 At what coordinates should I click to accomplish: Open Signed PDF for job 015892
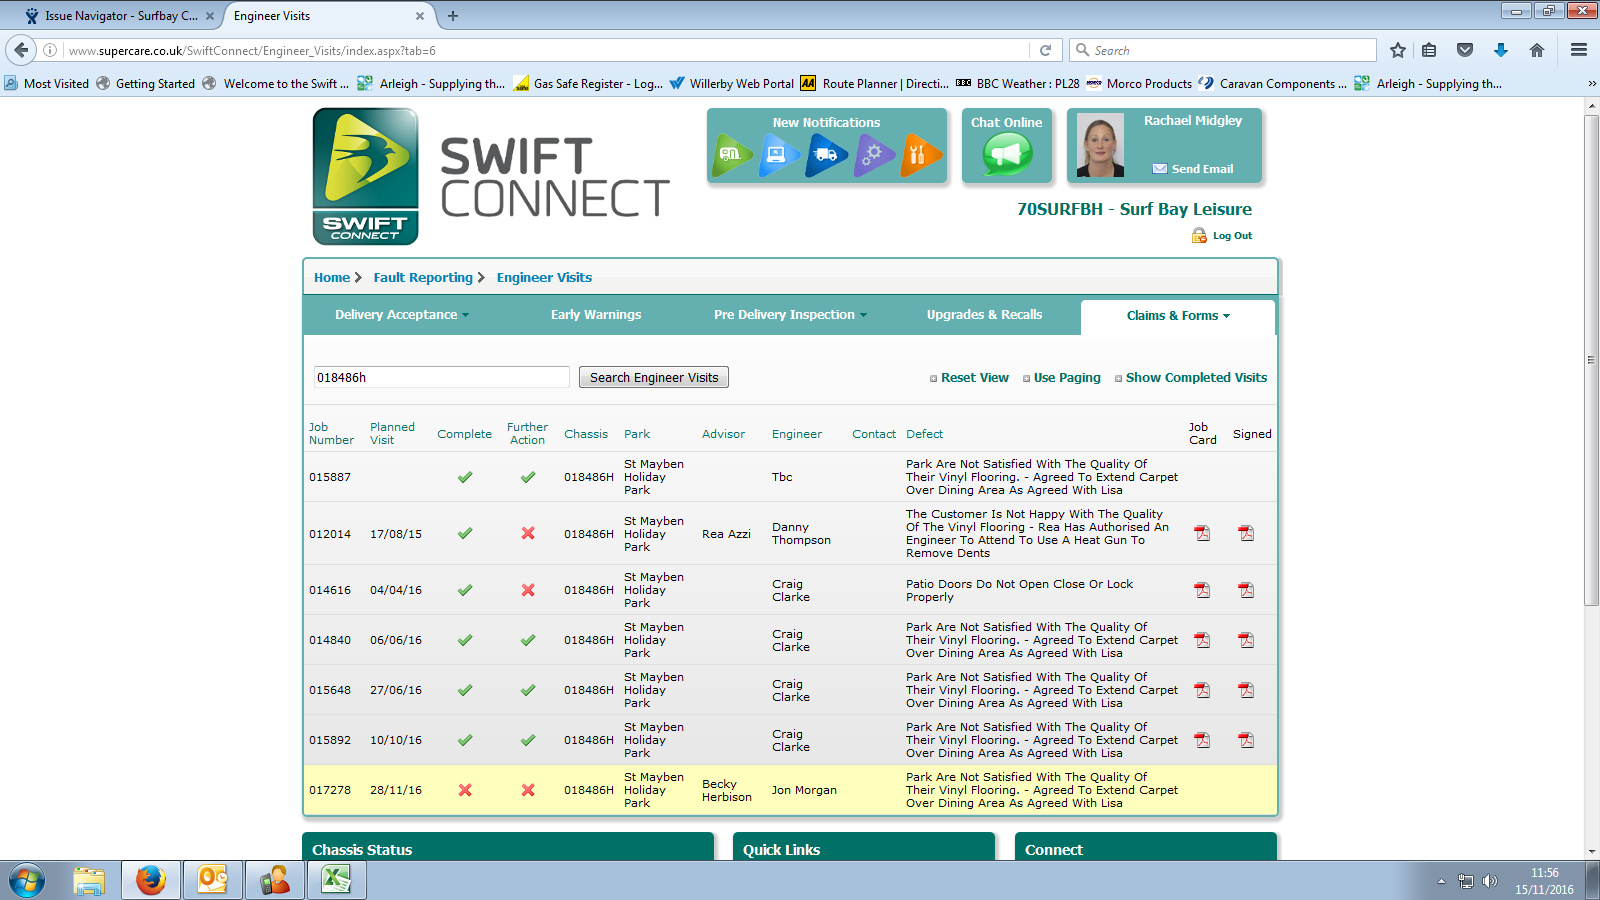pos(1246,740)
